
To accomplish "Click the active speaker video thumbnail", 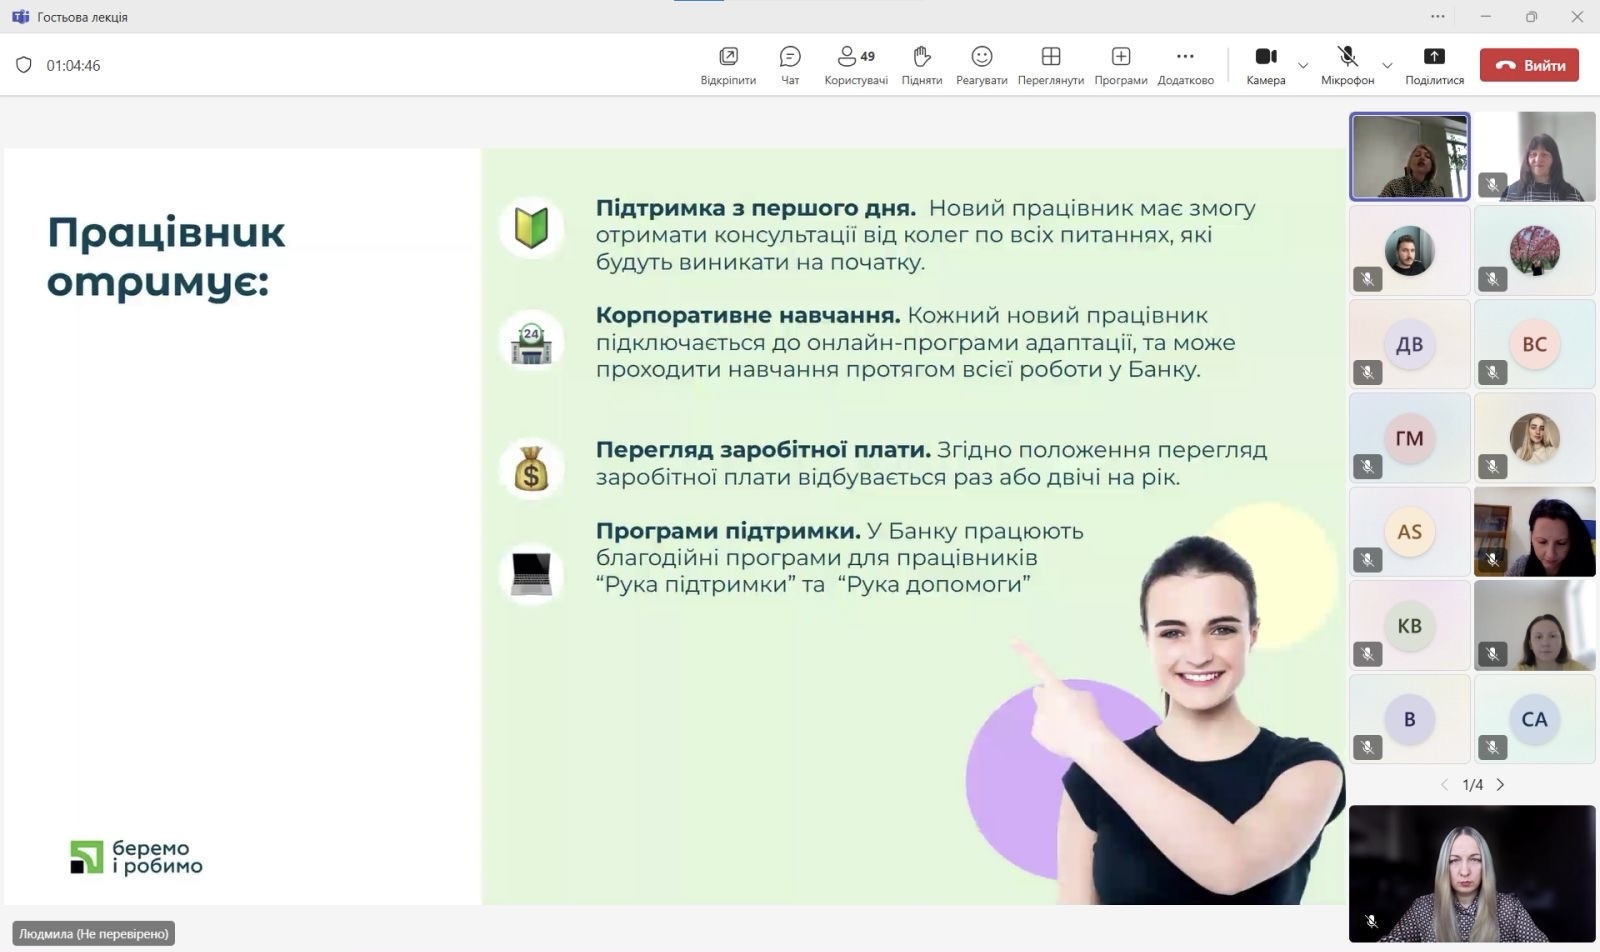I will (x=1409, y=157).
